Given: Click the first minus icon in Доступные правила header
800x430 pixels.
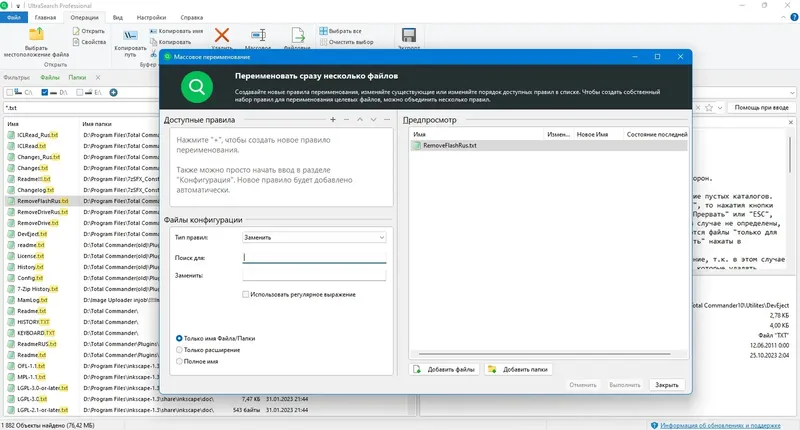Looking at the screenshot, I should tap(346, 119).
